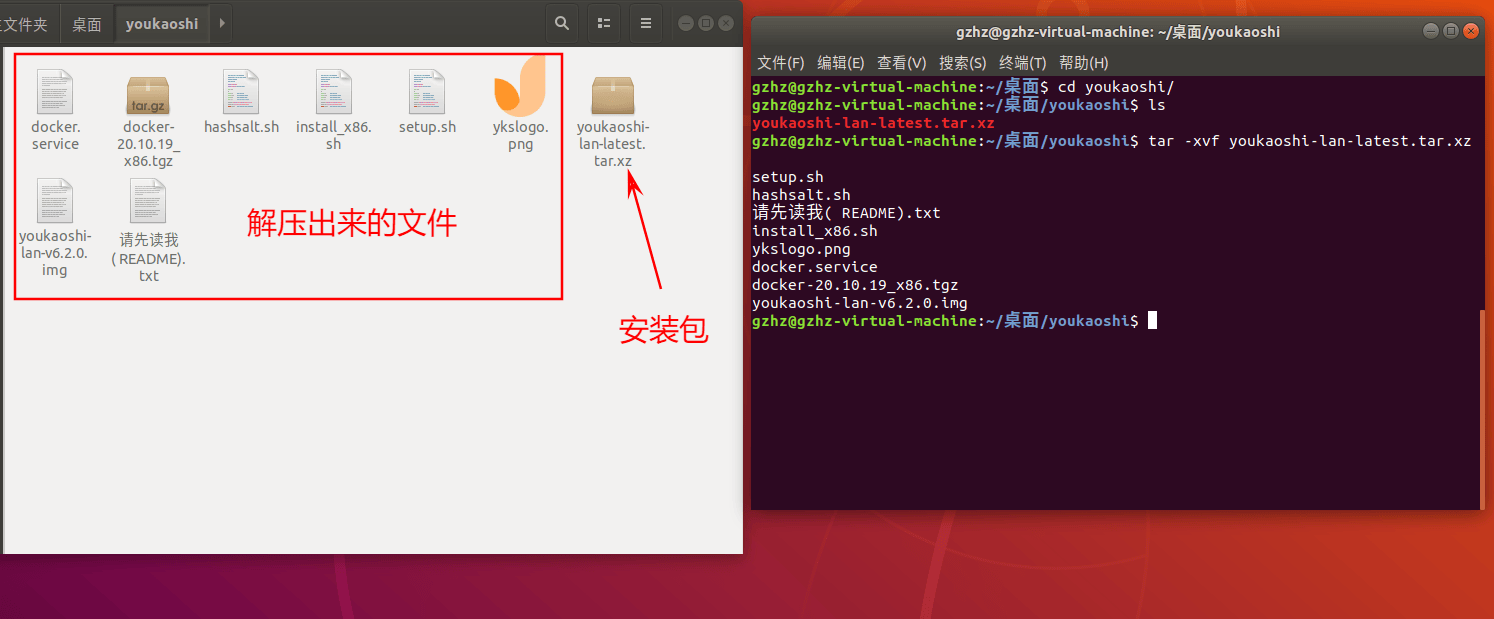Select youkaoshi path bar button

[x=162, y=23]
